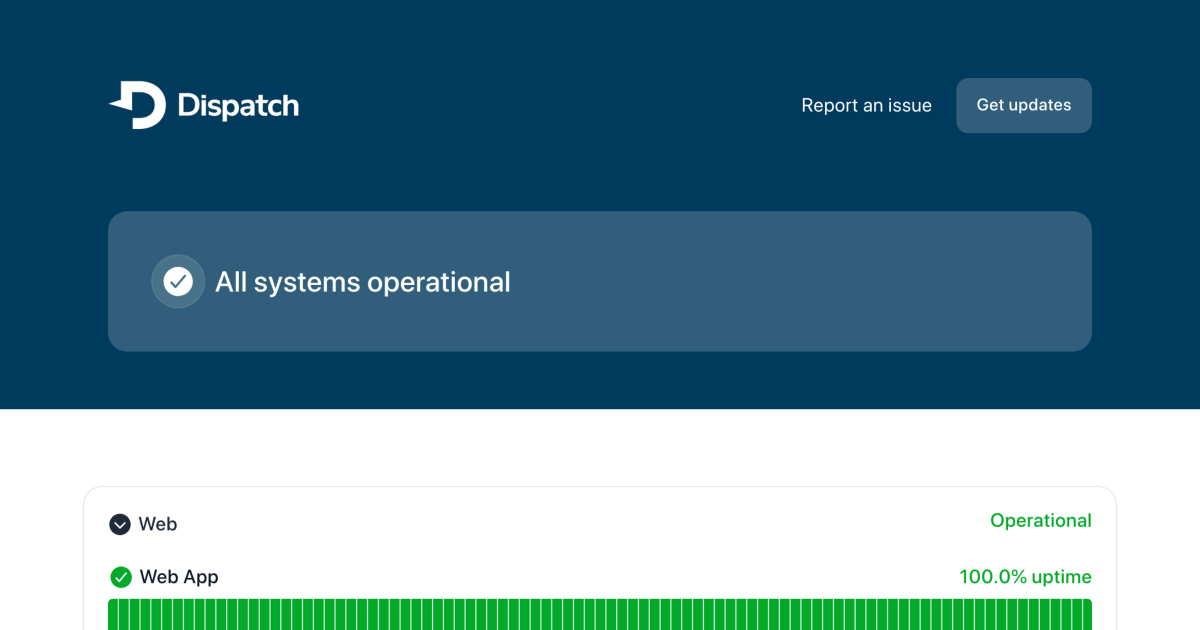
Task: Click the Web group Operational status label
Action: point(1040,521)
